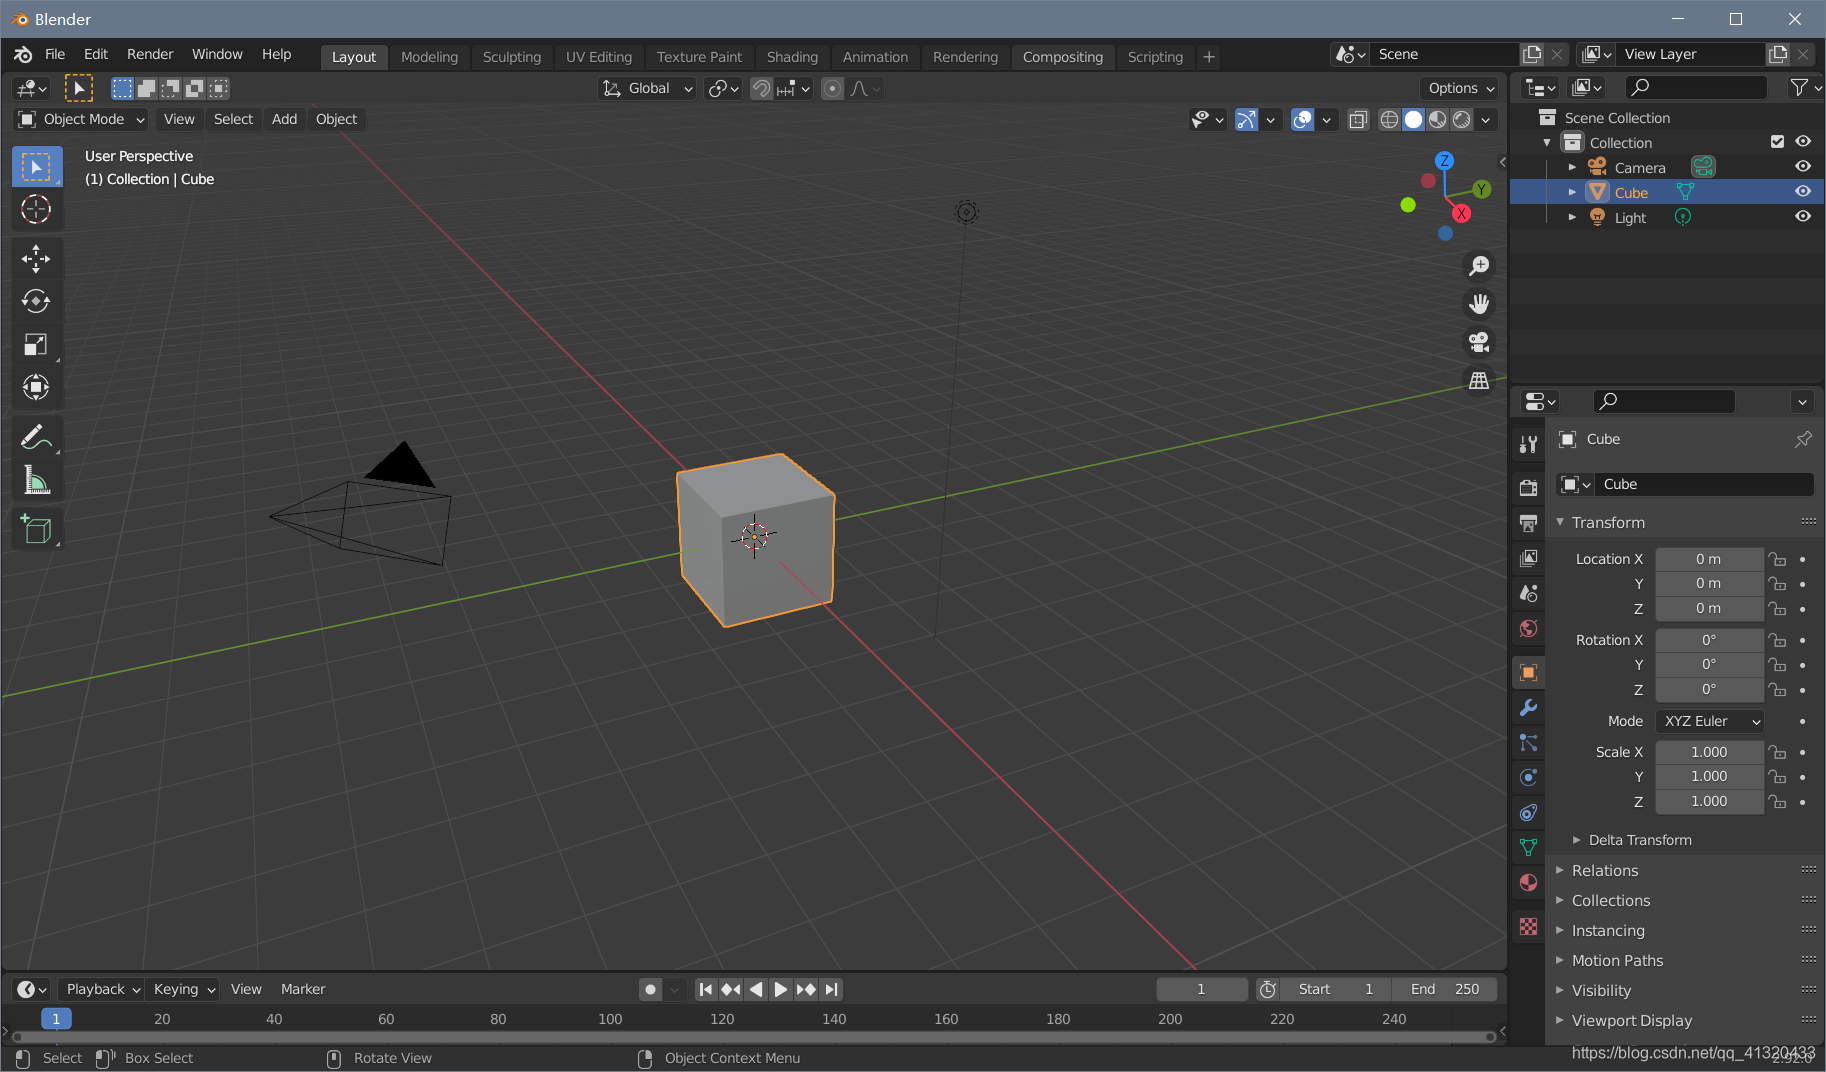Select the Add Cube tool
The image size is (1826, 1072).
click(x=36, y=529)
